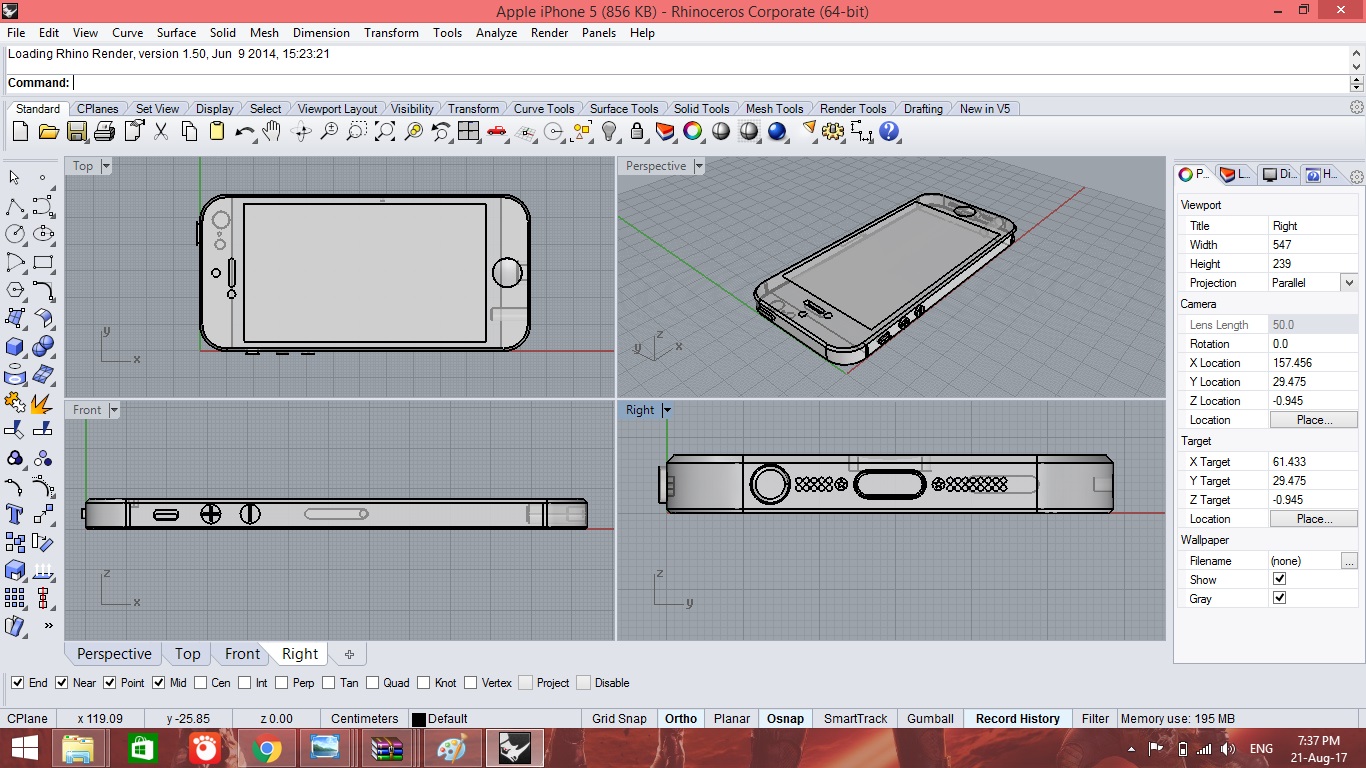
Task: Open the Right viewport title dropdown arrow
Action: [x=667, y=410]
